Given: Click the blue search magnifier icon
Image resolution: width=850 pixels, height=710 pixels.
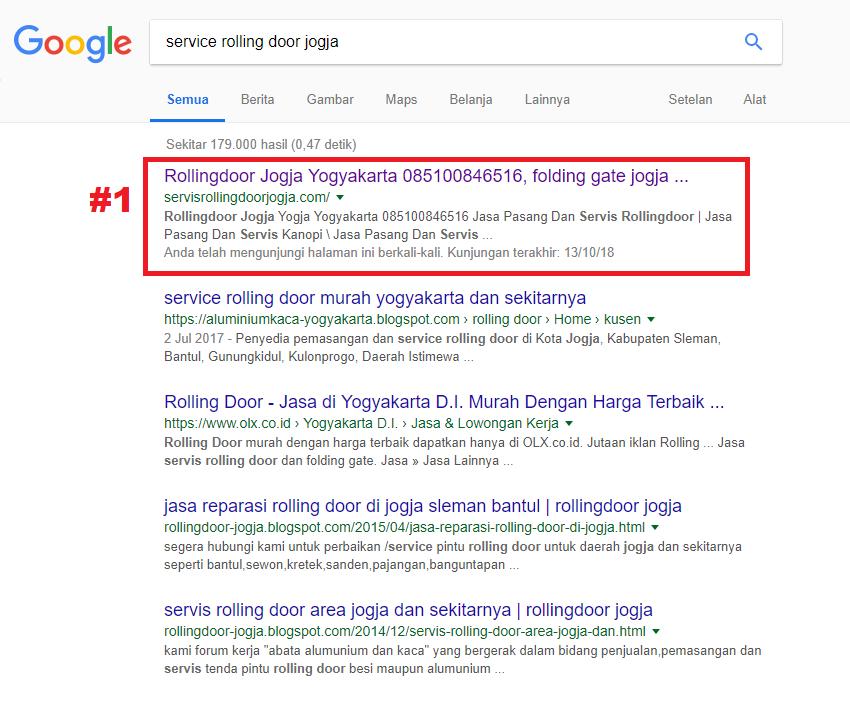Looking at the screenshot, I should point(753,42).
